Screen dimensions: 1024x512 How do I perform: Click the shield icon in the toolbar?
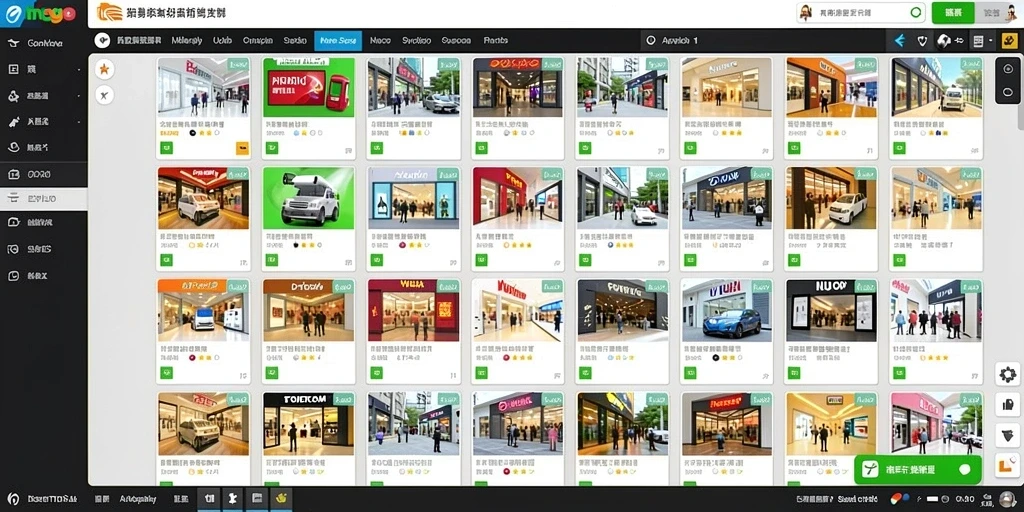tap(921, 40)
